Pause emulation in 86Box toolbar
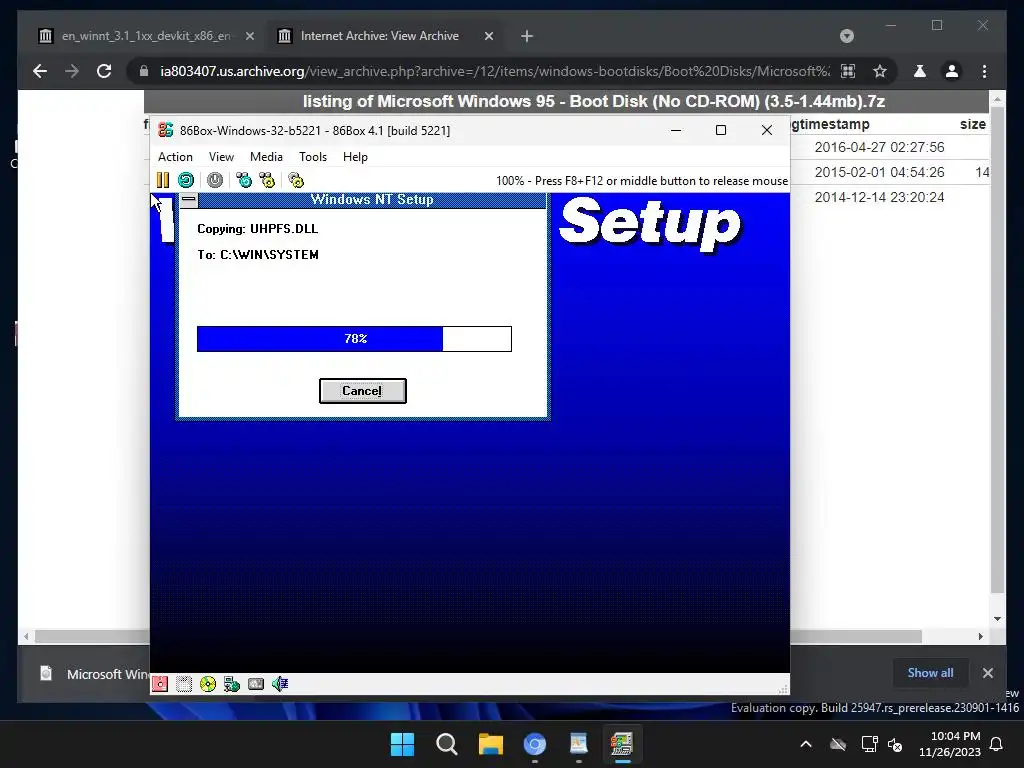1024x768 pixels. [163, 180]
